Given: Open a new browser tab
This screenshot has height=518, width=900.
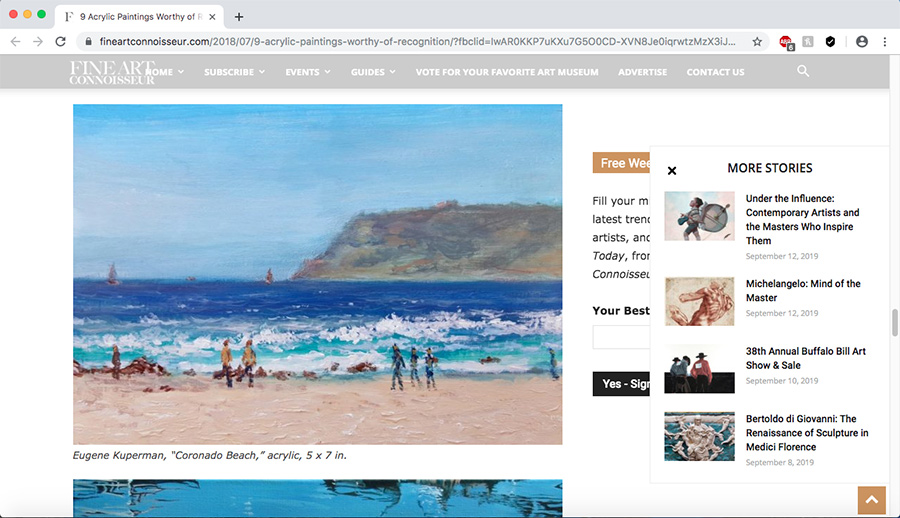Looking at the screenshot, I should click(x=239, y=17).
